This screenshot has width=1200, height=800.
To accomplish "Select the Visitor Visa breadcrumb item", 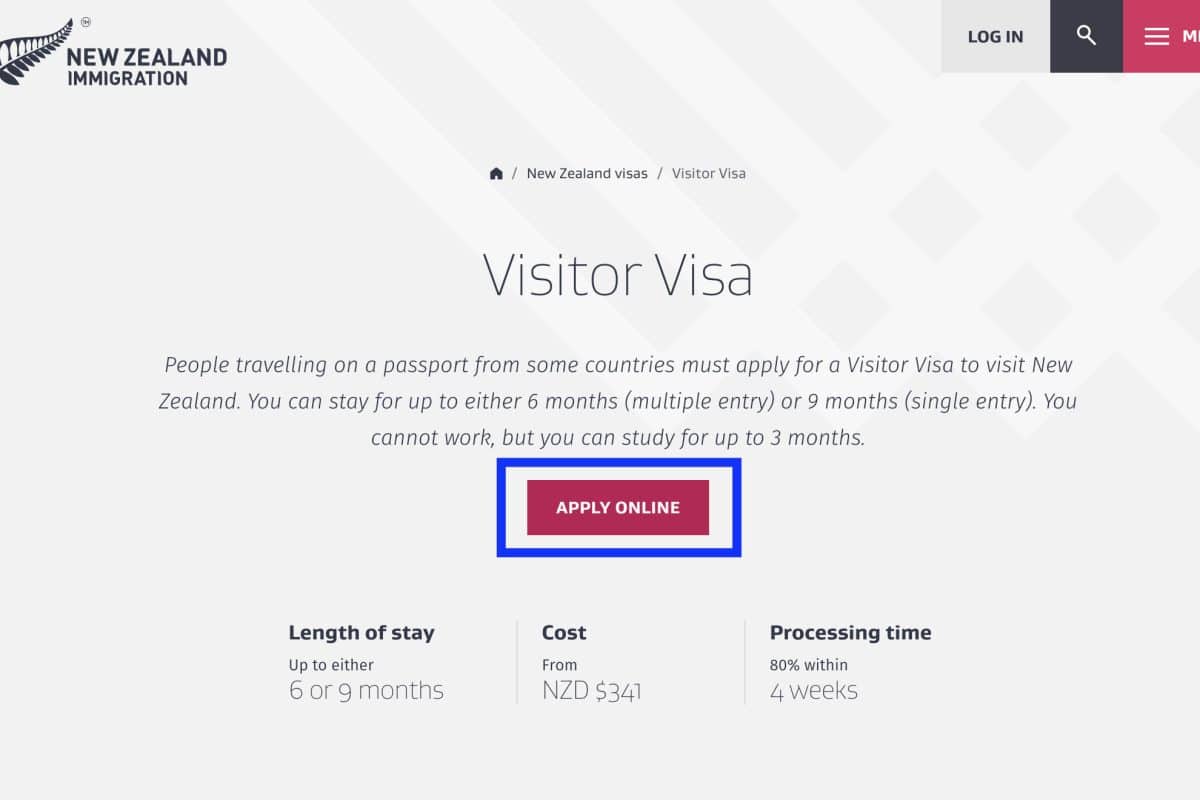I will pos(708,173).
